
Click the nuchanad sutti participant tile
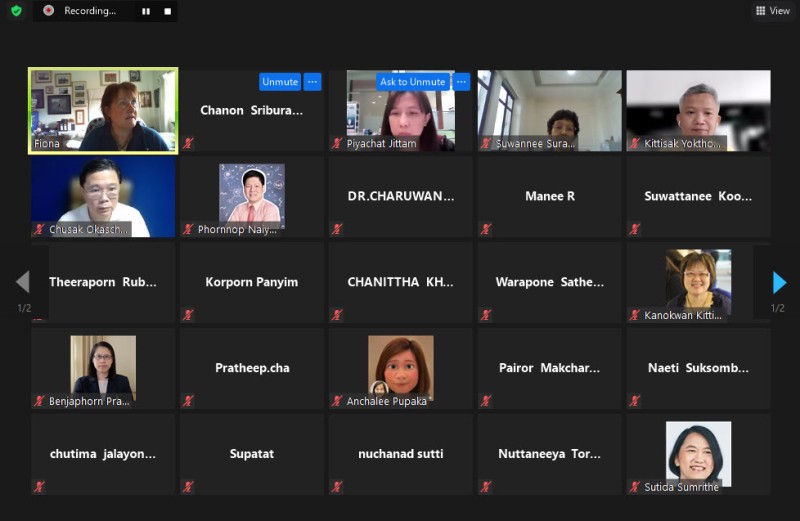400,454
